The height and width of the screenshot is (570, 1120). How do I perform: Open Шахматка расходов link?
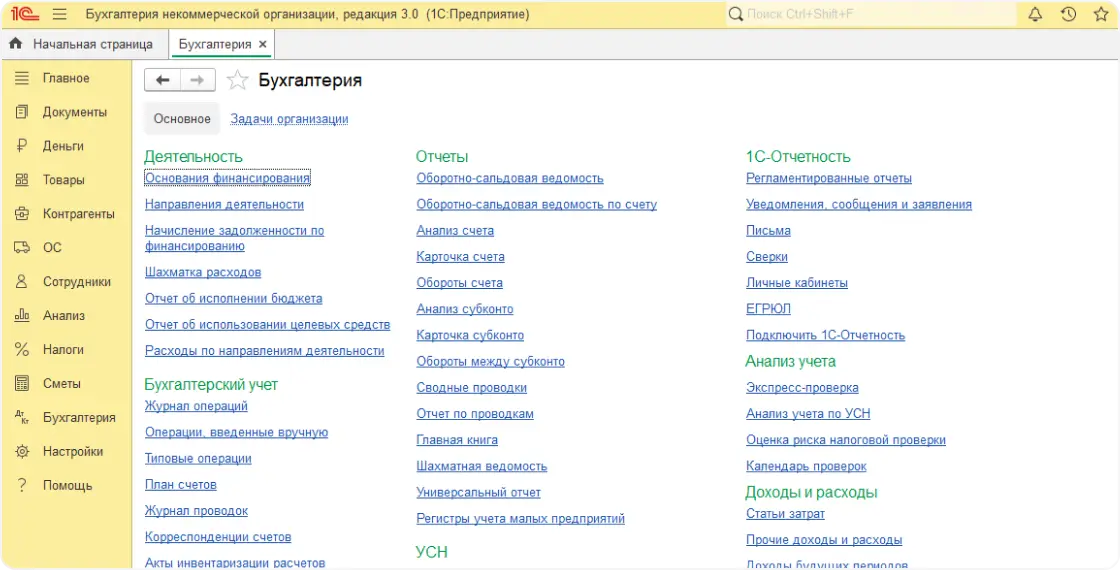point(203,272)
